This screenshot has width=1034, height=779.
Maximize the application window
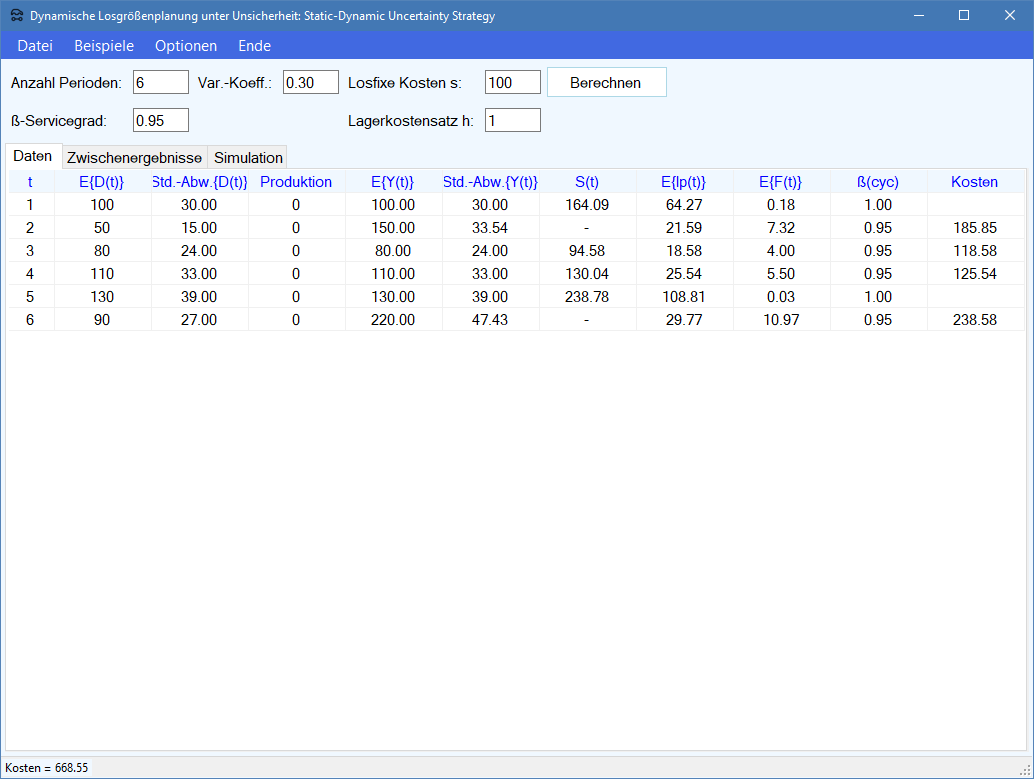(x=964, y=16)
